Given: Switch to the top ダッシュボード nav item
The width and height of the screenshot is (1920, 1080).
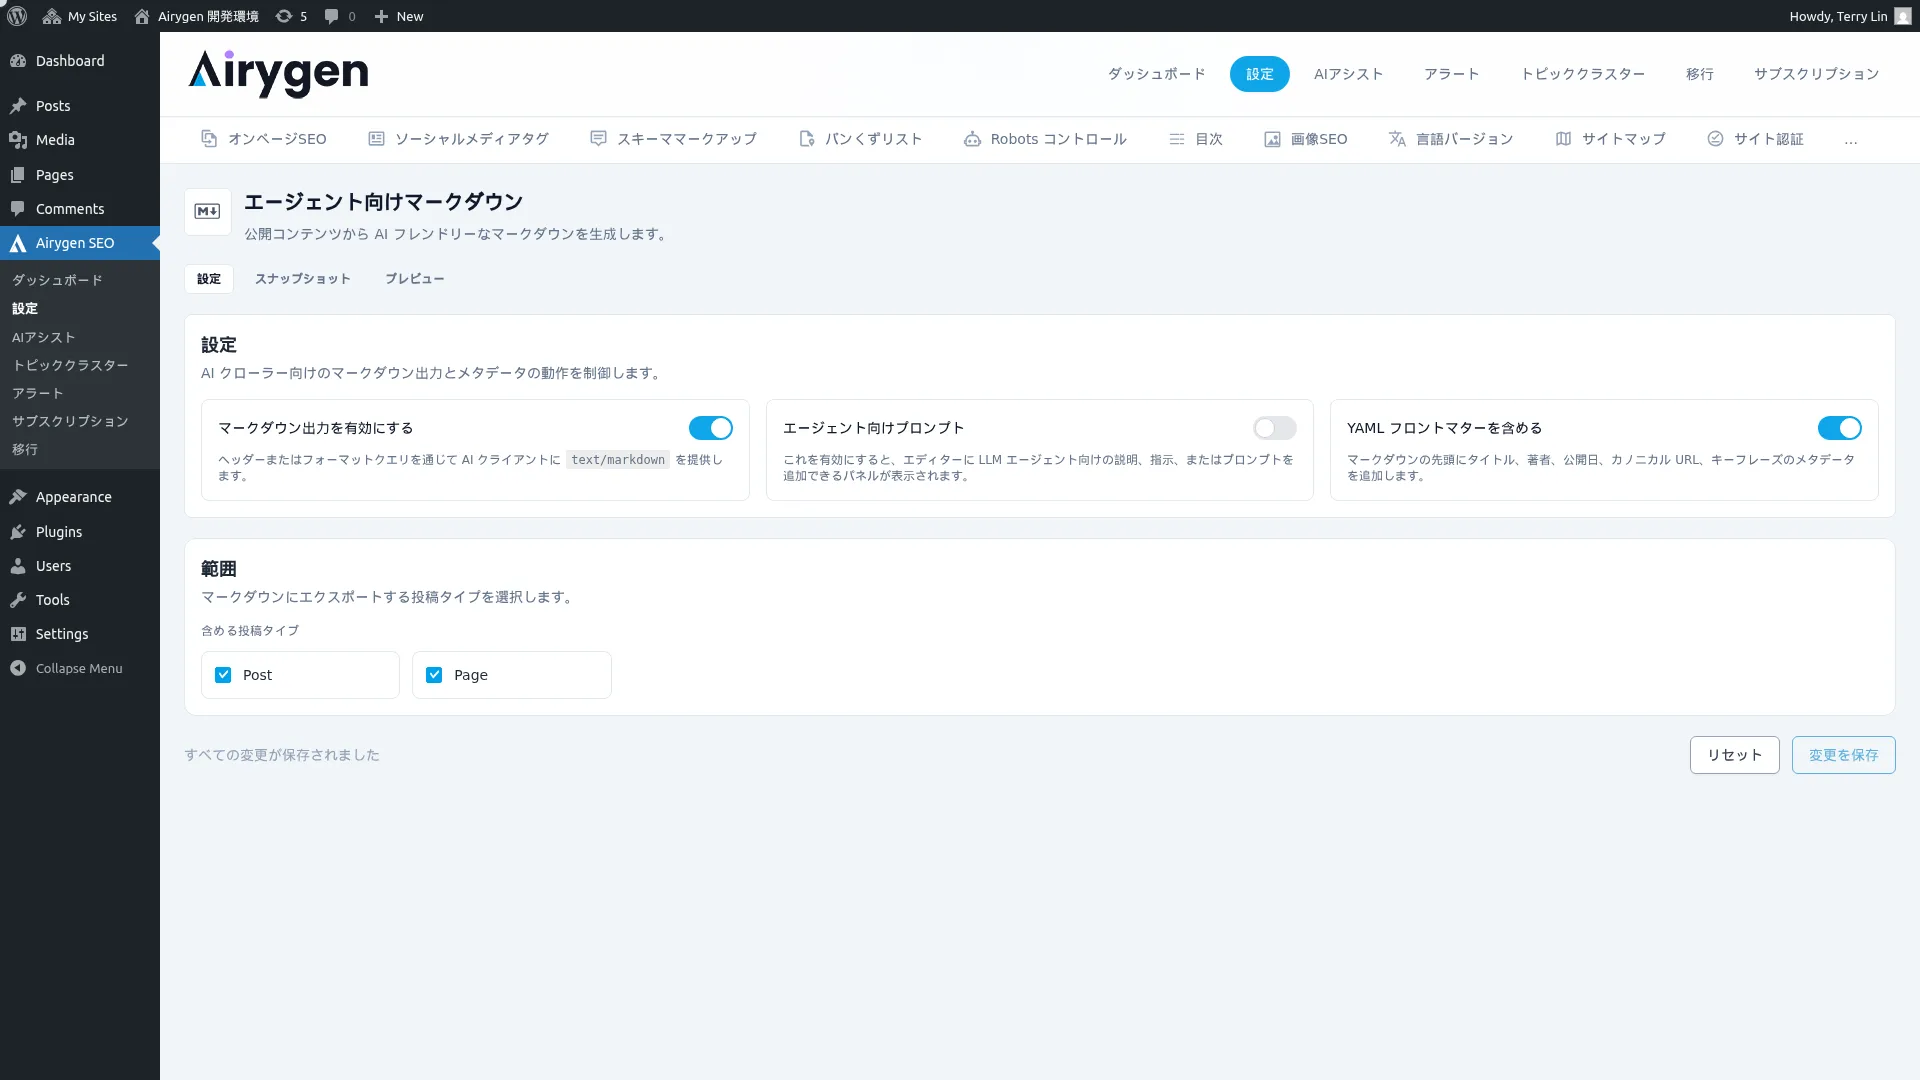Looking at the screenshot, I should point(1156,74).
